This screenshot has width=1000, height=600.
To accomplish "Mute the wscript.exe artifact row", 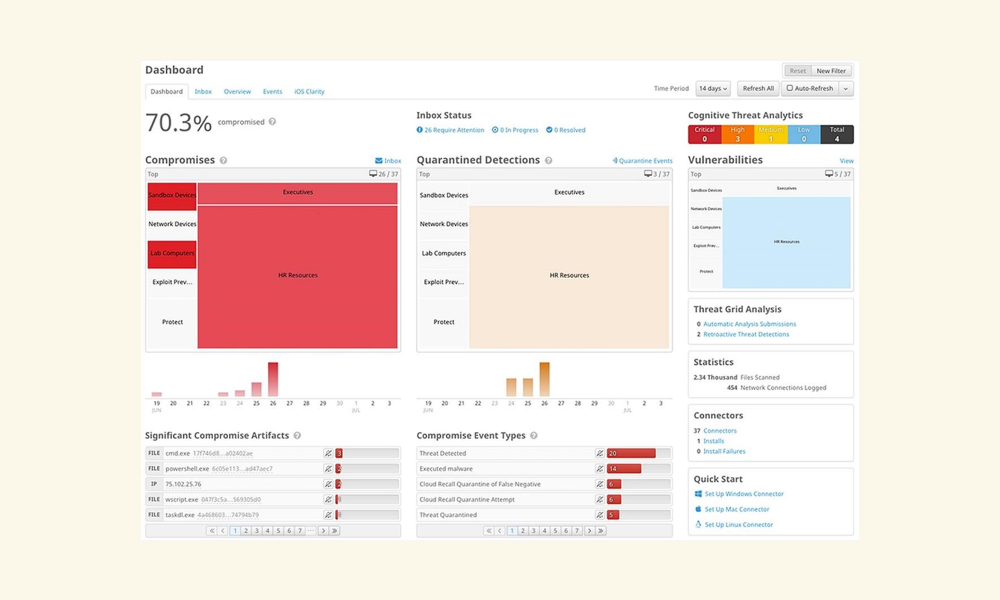I will pos(328,499).
